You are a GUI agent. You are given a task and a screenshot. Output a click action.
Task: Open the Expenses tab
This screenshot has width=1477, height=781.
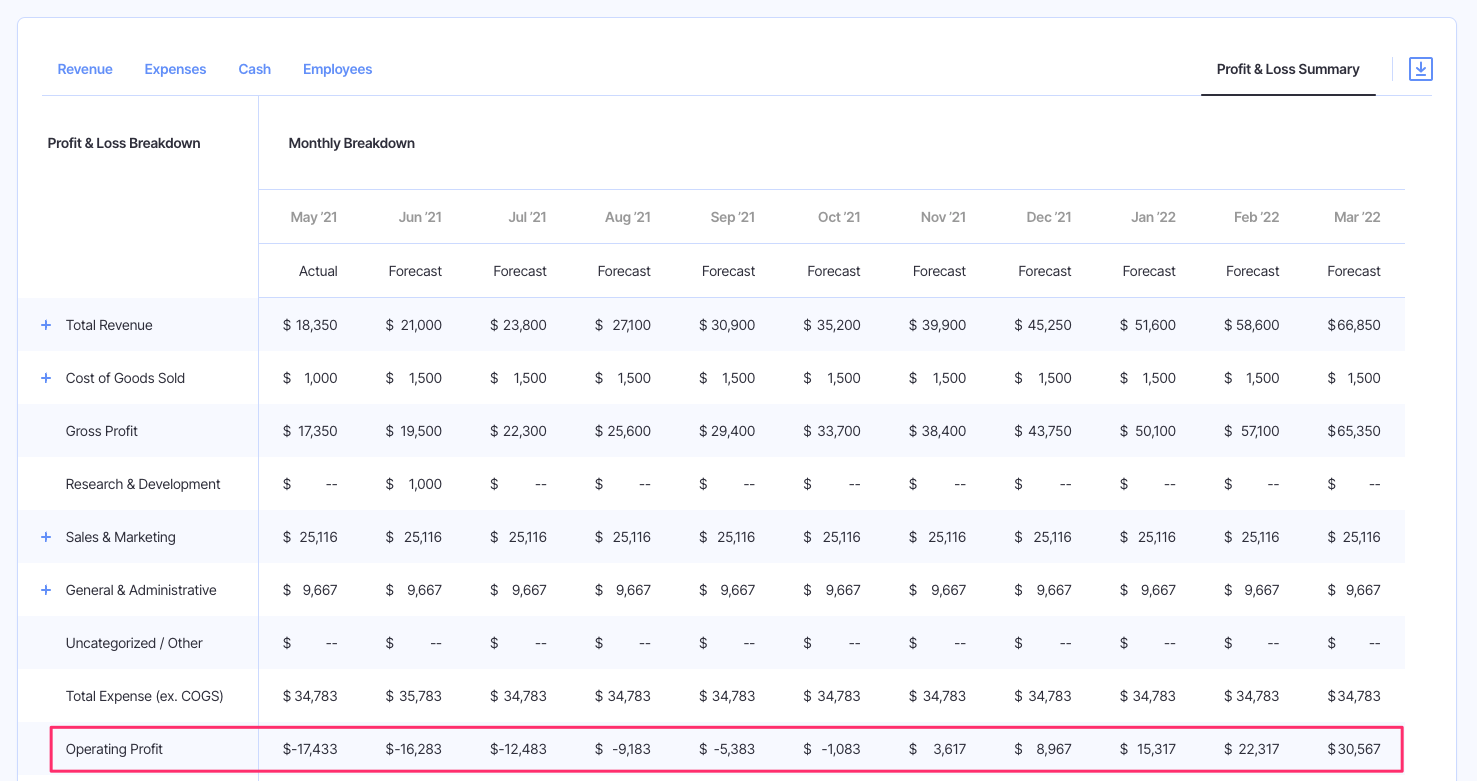pos(175,69)
